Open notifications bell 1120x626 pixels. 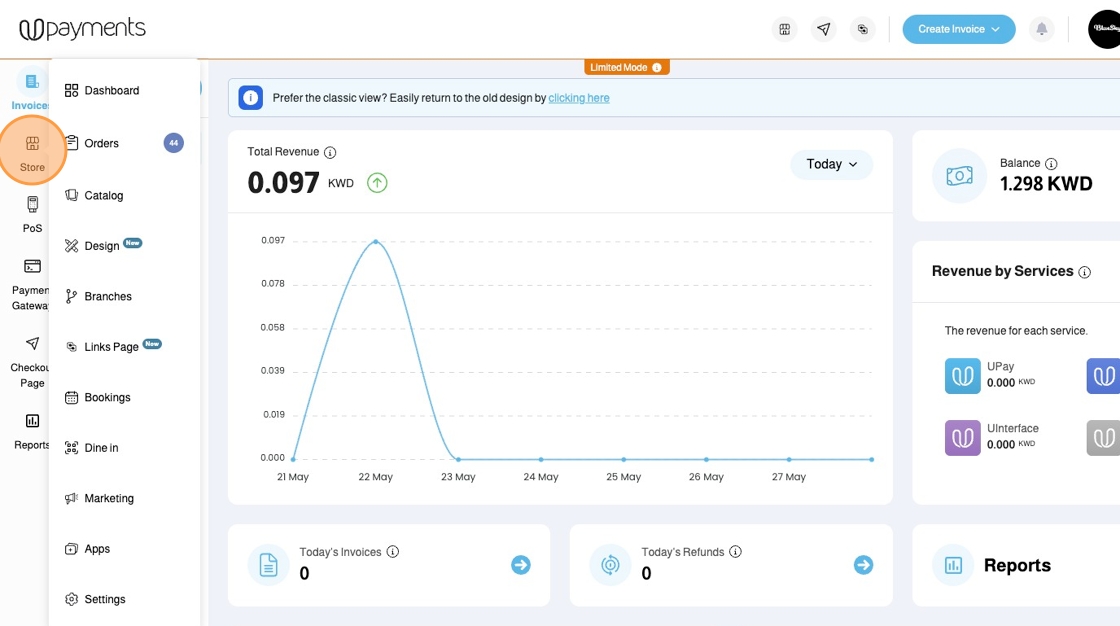click(x=1041, y=29)
